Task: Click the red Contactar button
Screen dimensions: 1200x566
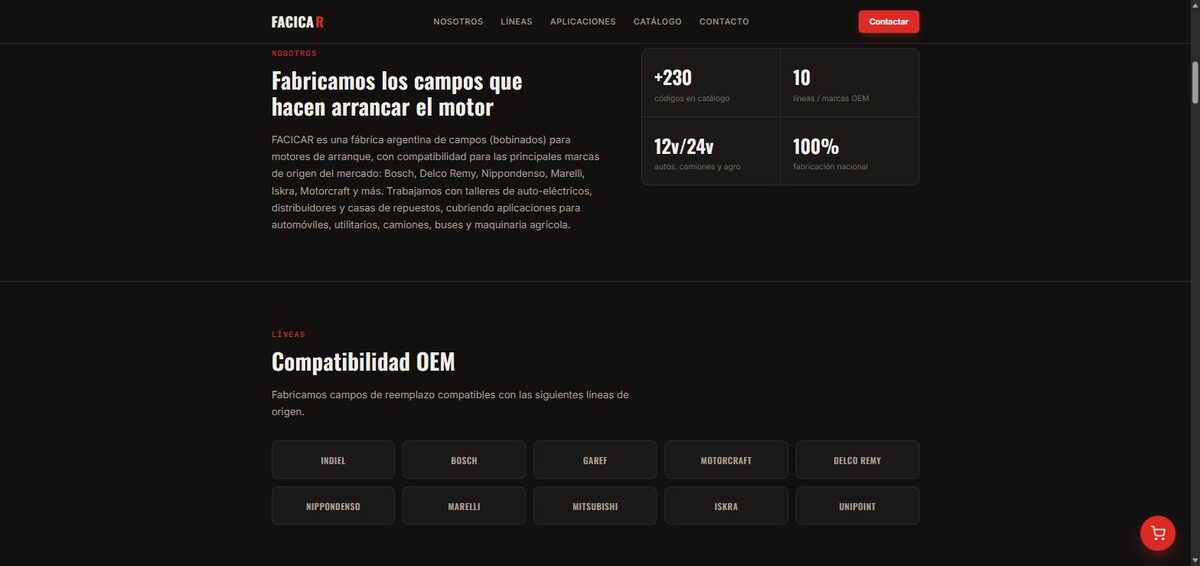Action: click(x=888, y=22)
